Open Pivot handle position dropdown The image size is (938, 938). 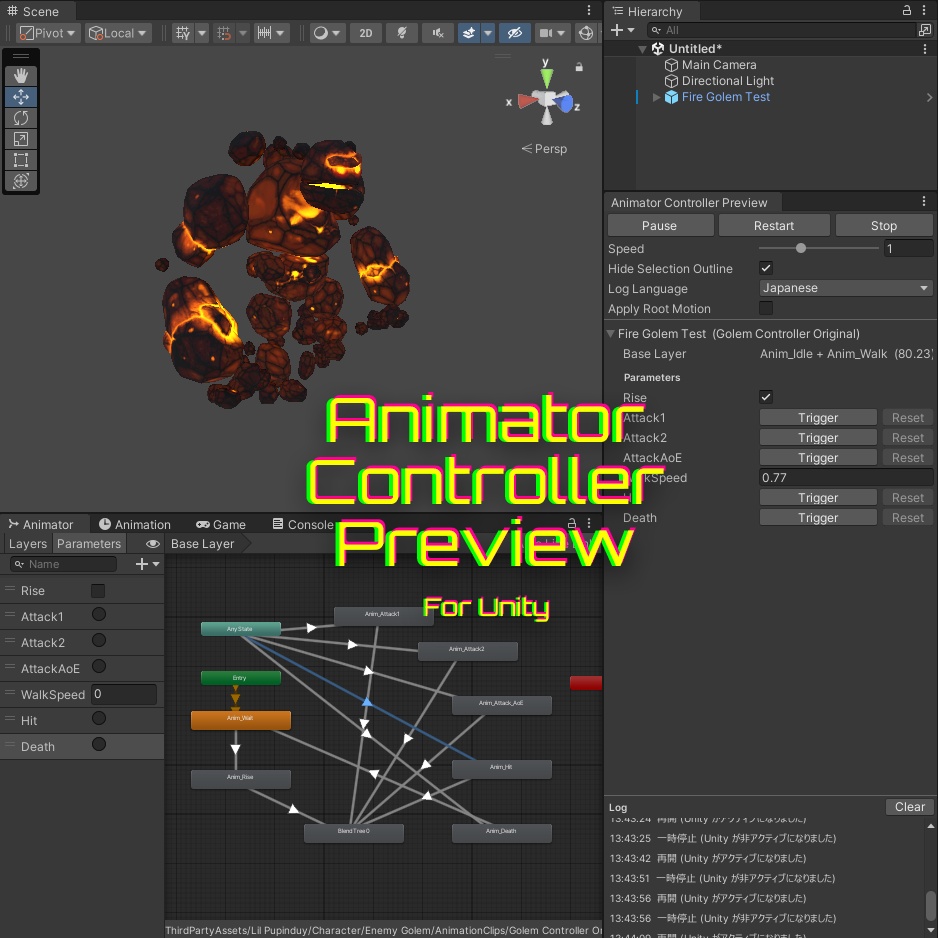pos(48,33)
